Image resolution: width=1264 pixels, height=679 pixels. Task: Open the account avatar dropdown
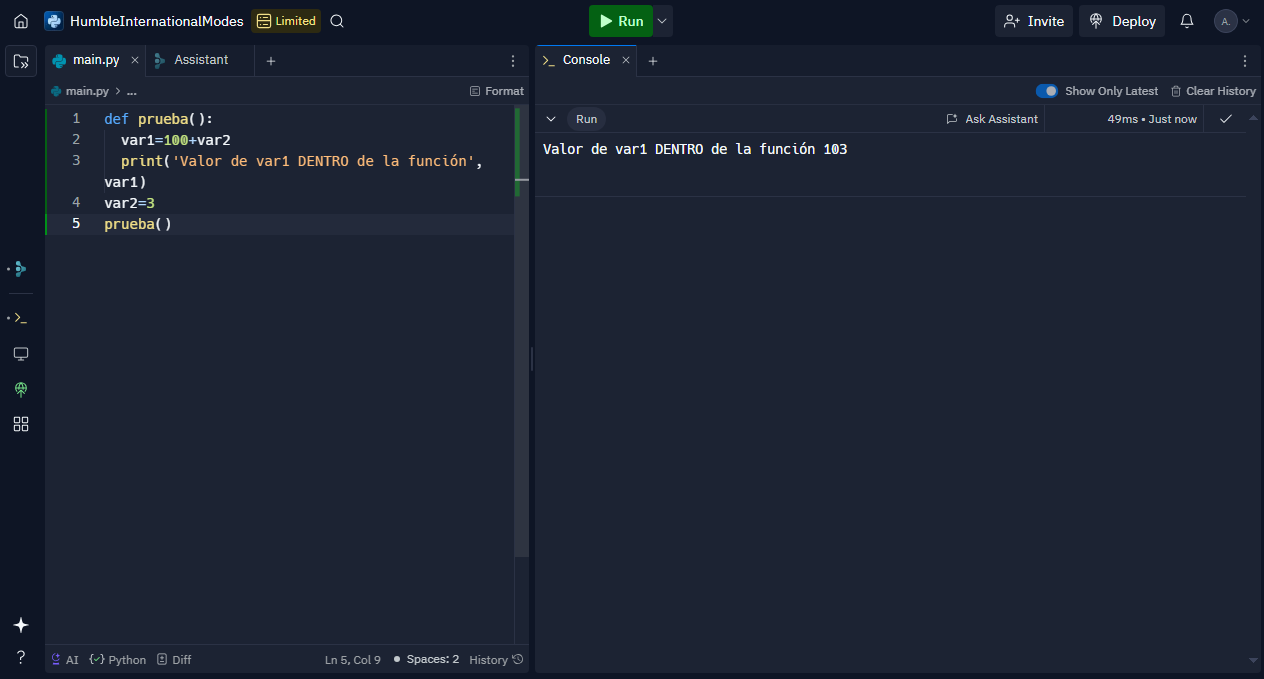(x=1232, y=21)
